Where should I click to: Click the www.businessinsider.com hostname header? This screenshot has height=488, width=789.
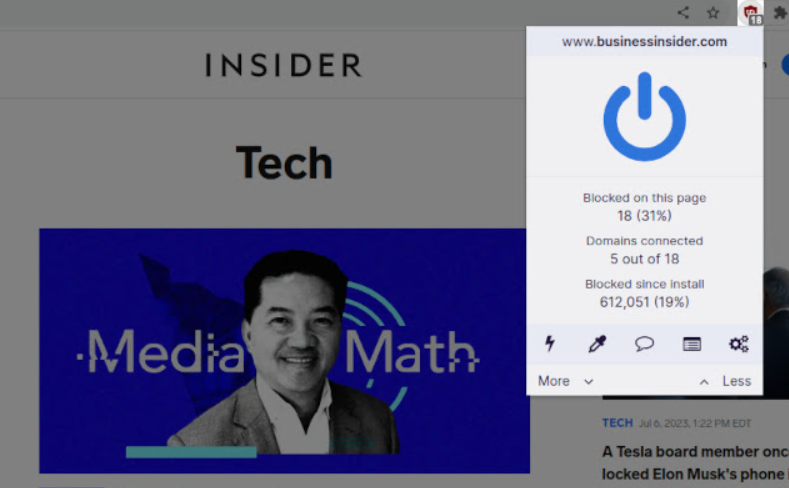tap(644, 41)
